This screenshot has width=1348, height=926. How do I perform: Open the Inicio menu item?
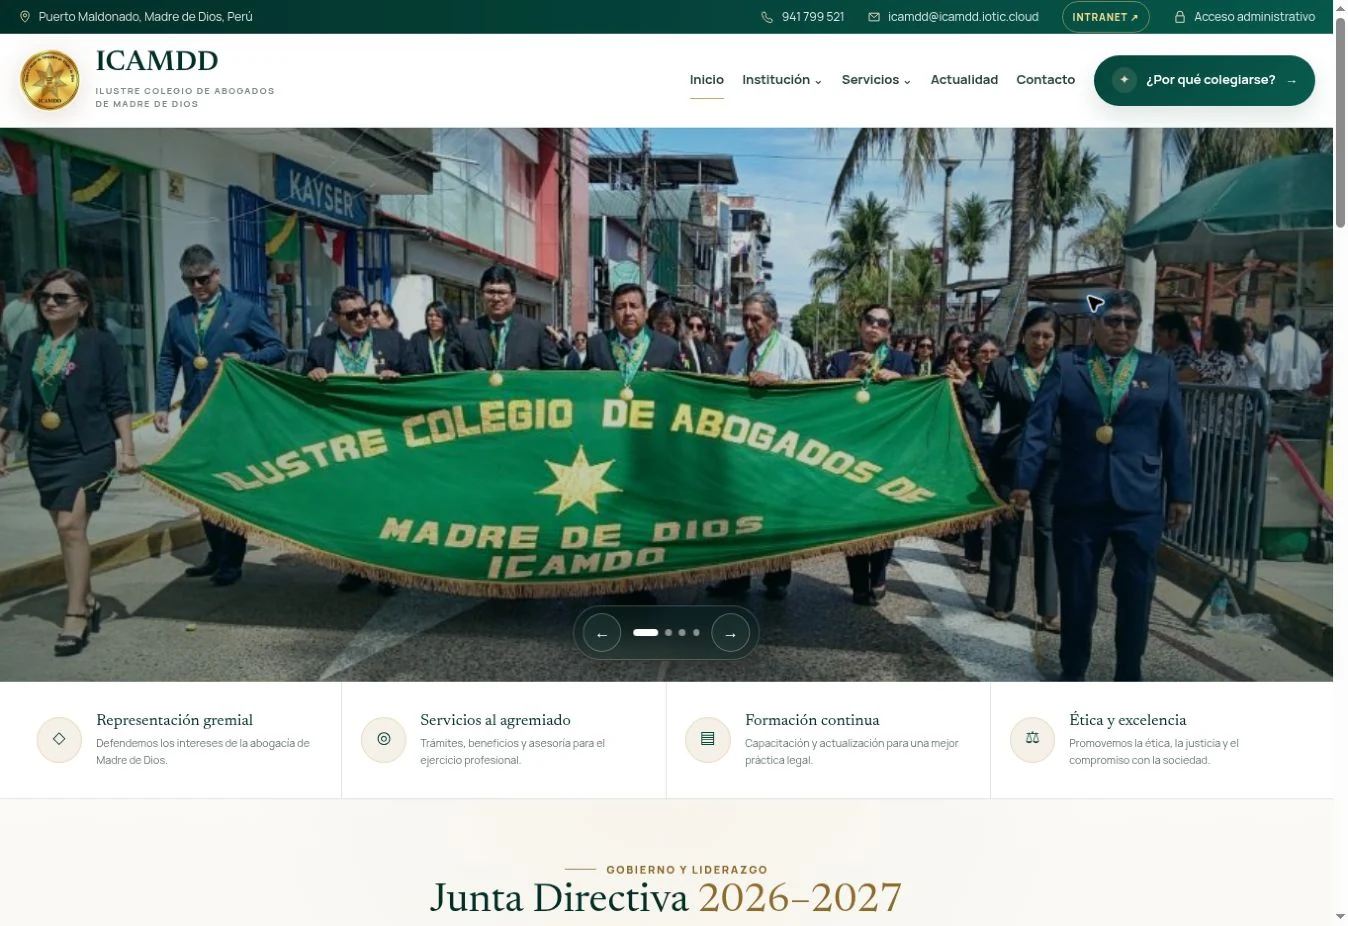pos(707,80)
